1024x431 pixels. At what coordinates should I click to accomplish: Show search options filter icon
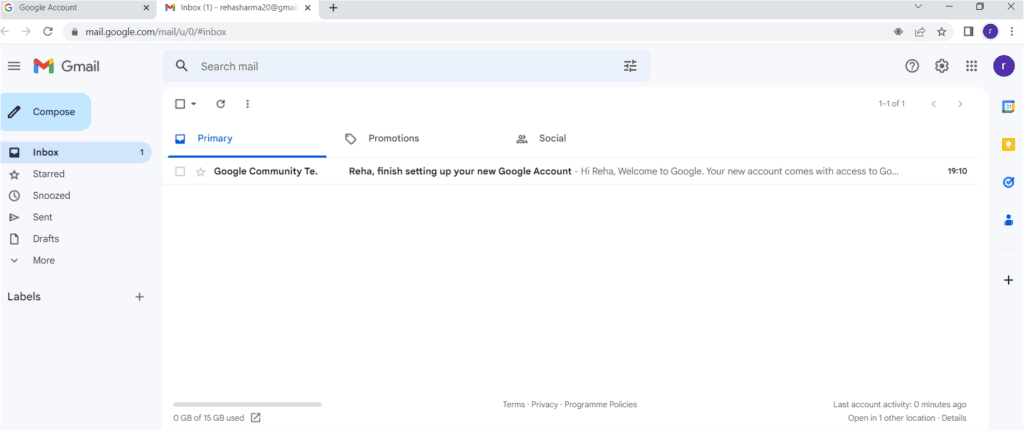(630, 66)
